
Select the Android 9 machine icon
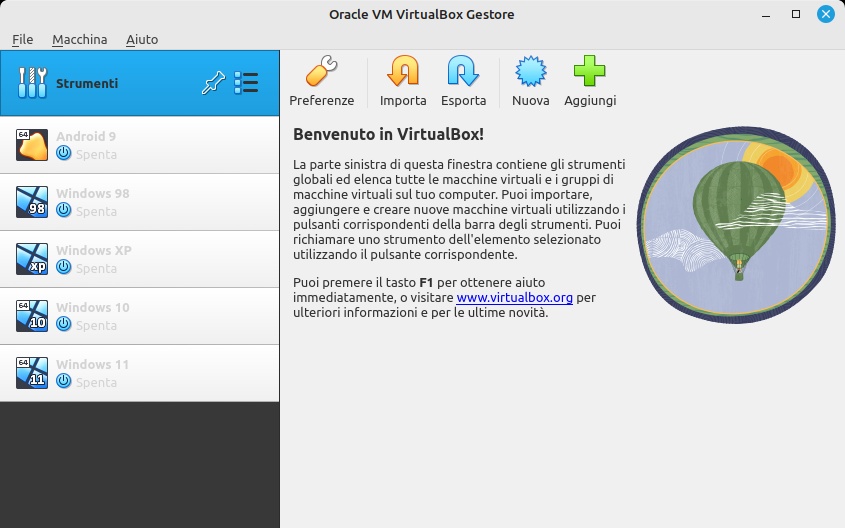tap(32, 145)
